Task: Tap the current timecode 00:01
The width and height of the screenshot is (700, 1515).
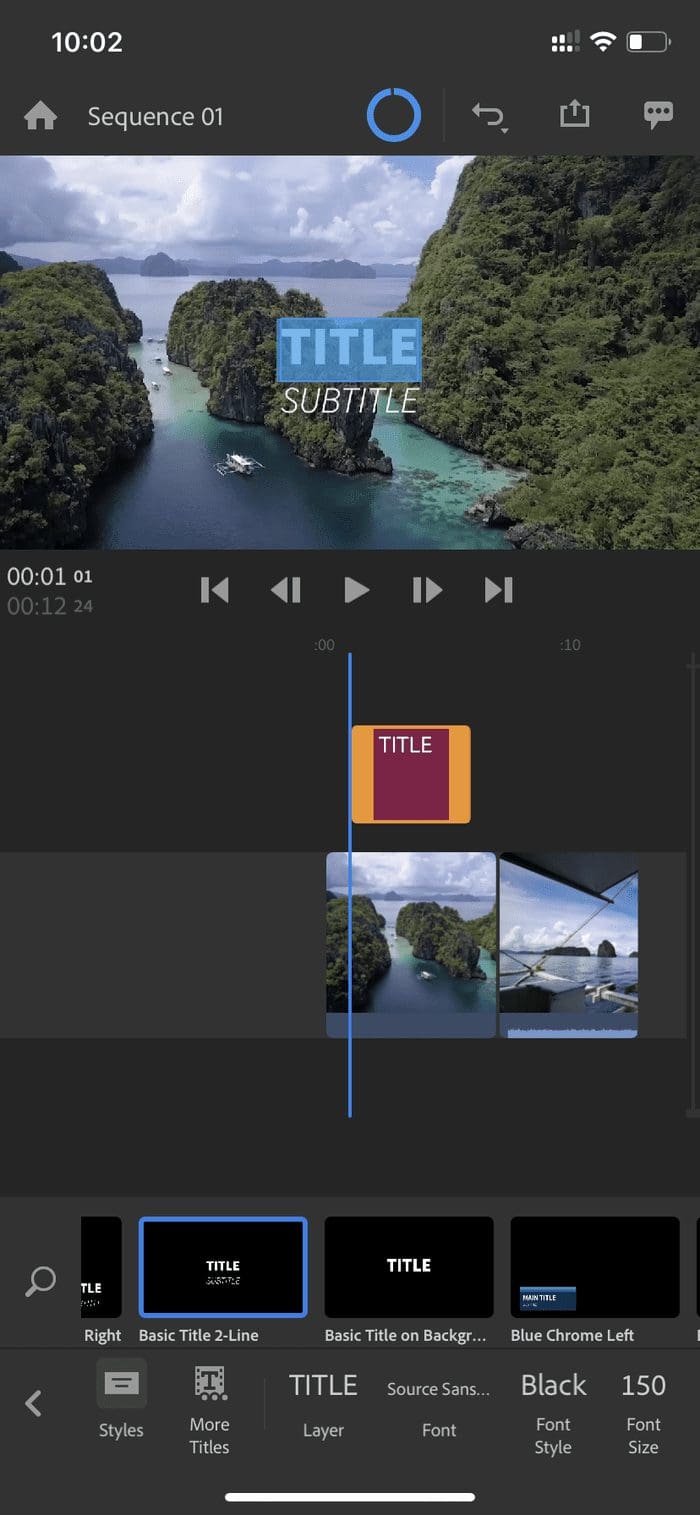Action: (x=49, y=577)
